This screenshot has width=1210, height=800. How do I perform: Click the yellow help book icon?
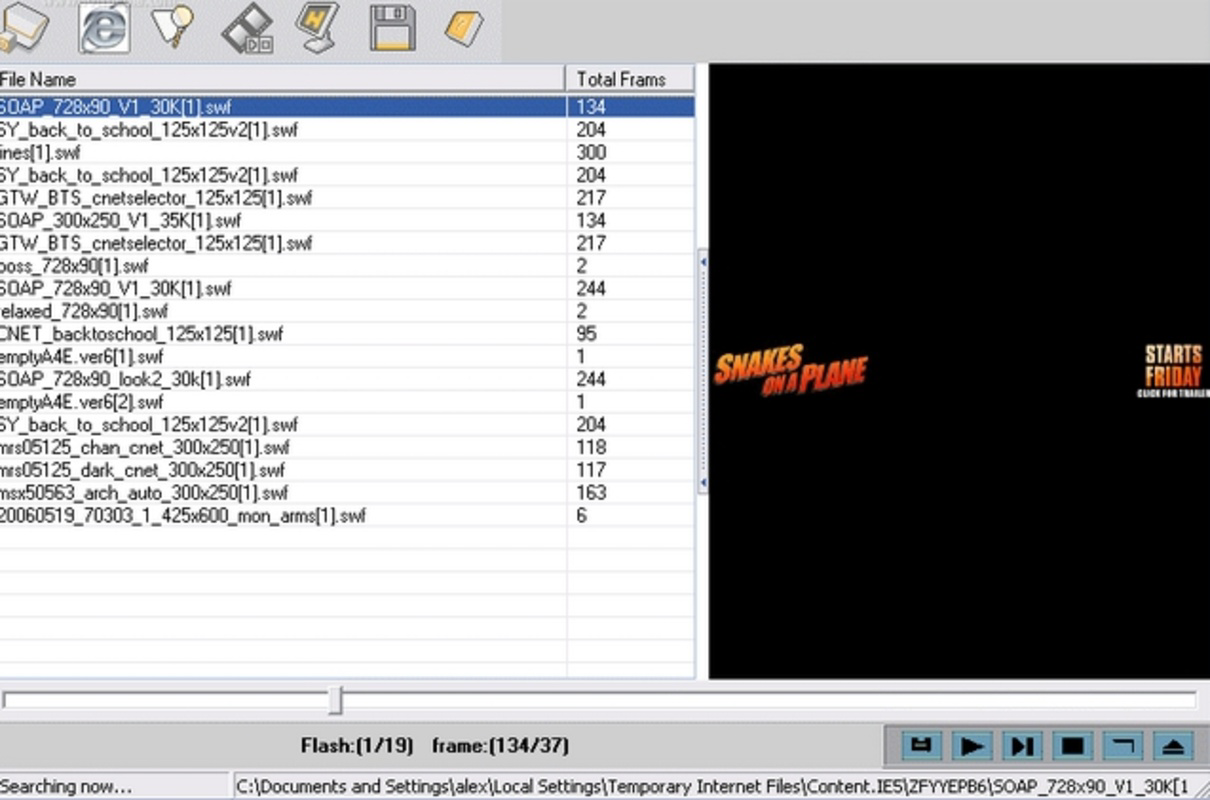tap(464, 27)
